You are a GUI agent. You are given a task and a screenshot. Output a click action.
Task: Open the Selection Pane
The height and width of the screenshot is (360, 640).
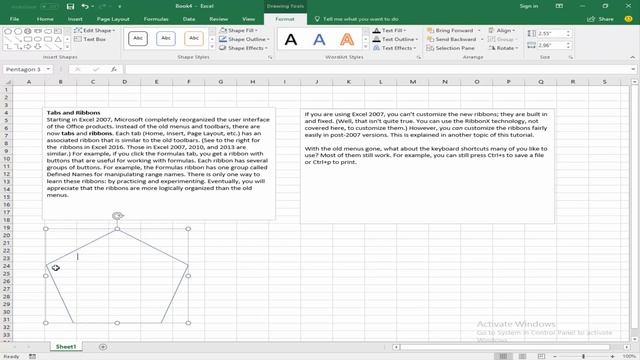450,48
